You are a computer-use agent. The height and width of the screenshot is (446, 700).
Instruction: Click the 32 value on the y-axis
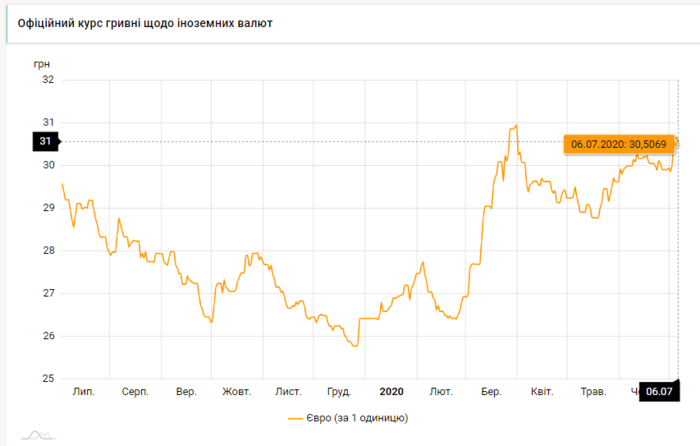pos(46,79)
